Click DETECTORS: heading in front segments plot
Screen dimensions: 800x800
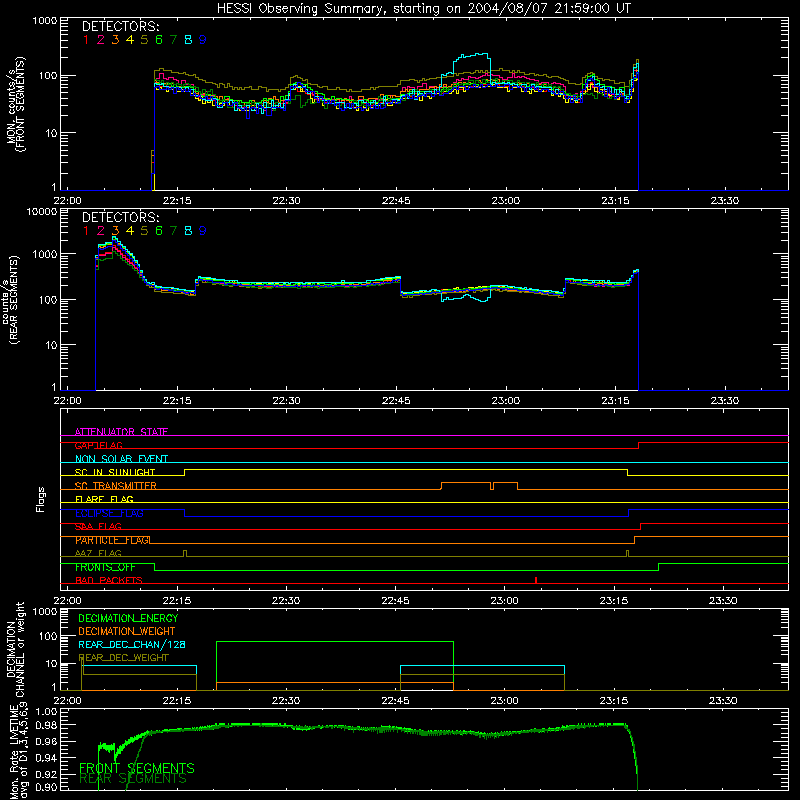click(120, 27)
